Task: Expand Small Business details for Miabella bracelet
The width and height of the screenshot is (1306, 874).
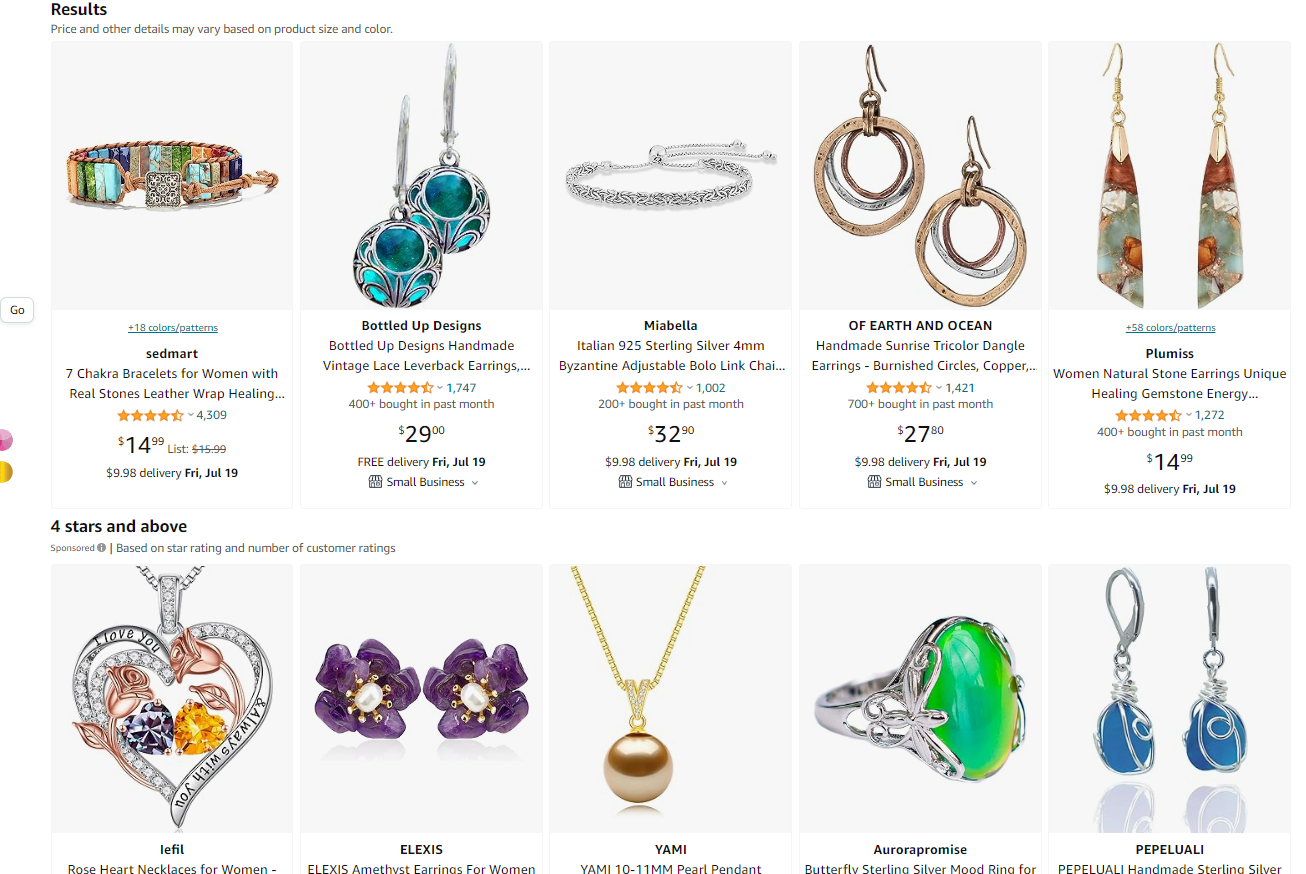Action: tap(724, 483)
